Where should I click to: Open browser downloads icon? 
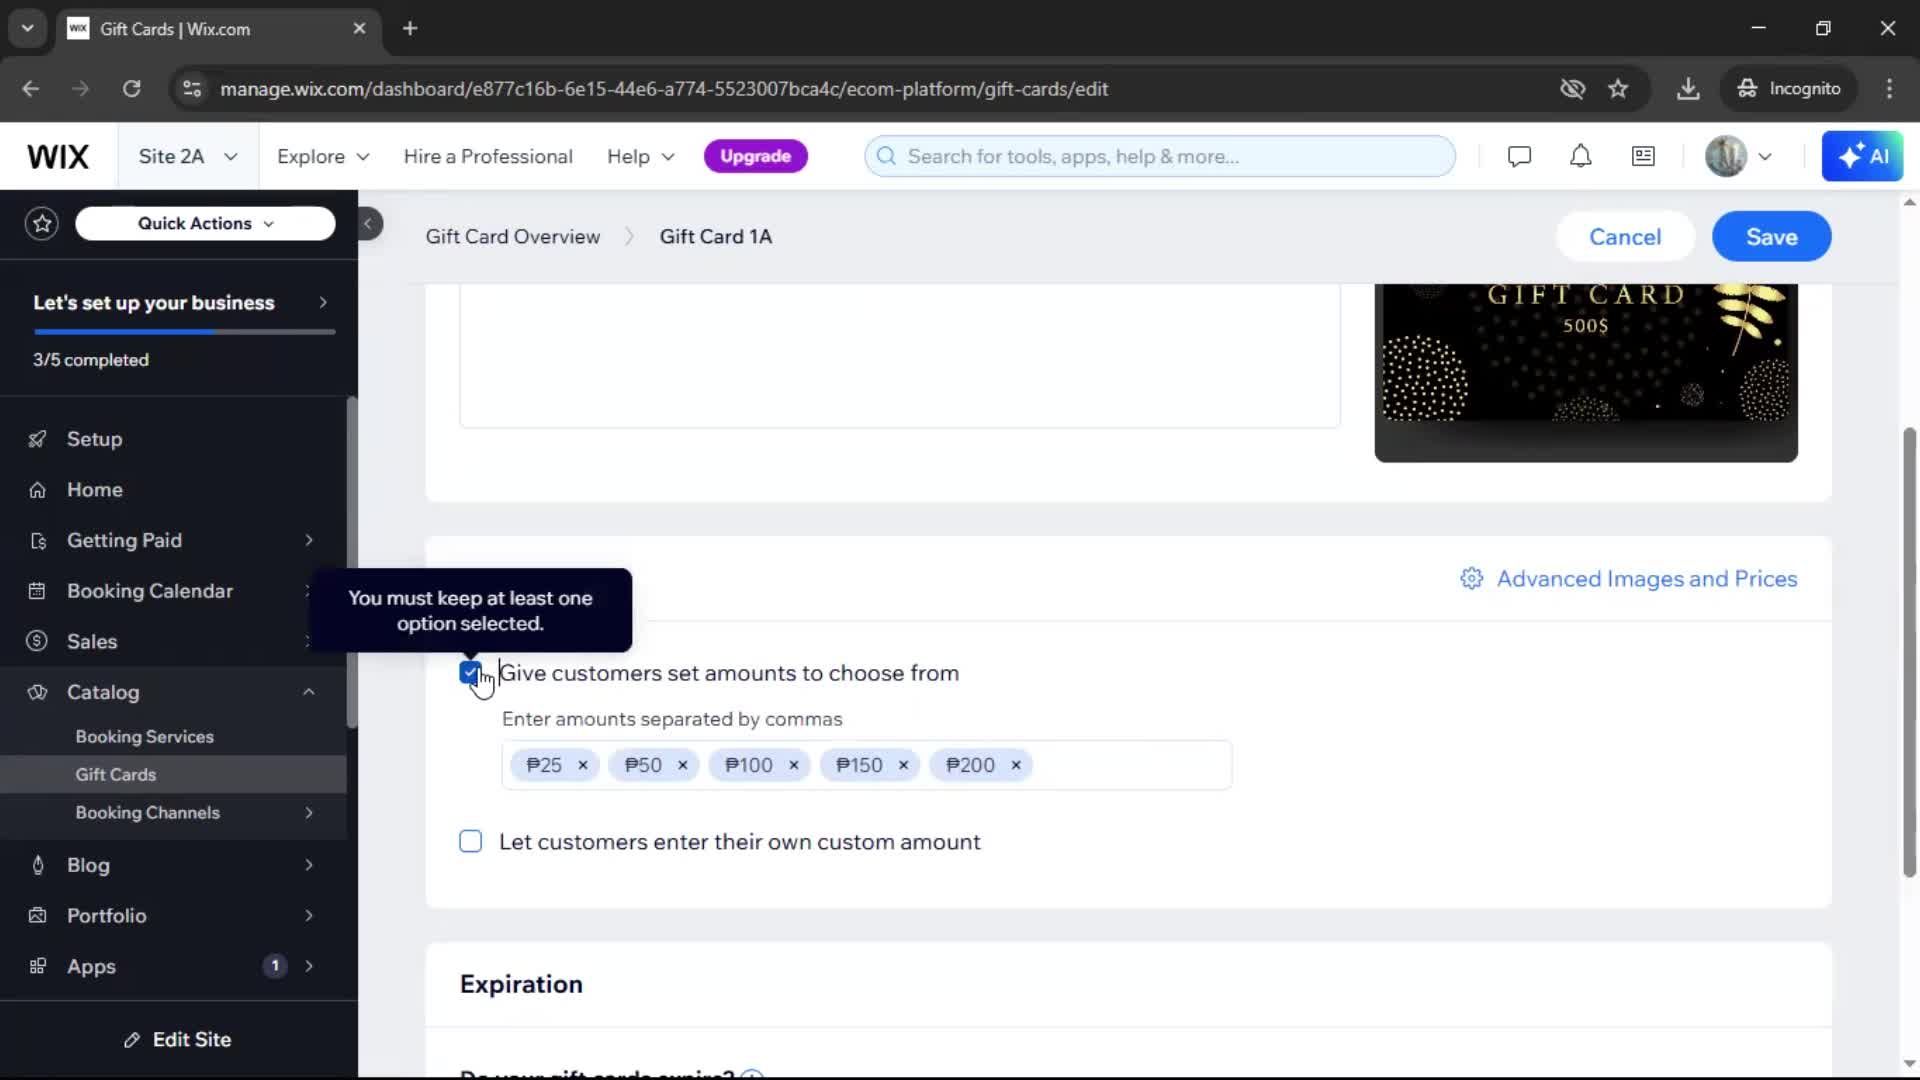(1688, 89)
